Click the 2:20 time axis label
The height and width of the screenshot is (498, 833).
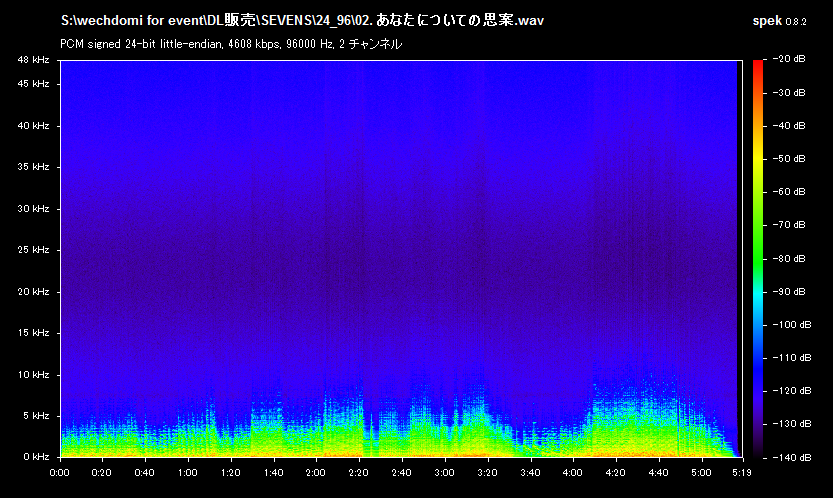[359, 473]
